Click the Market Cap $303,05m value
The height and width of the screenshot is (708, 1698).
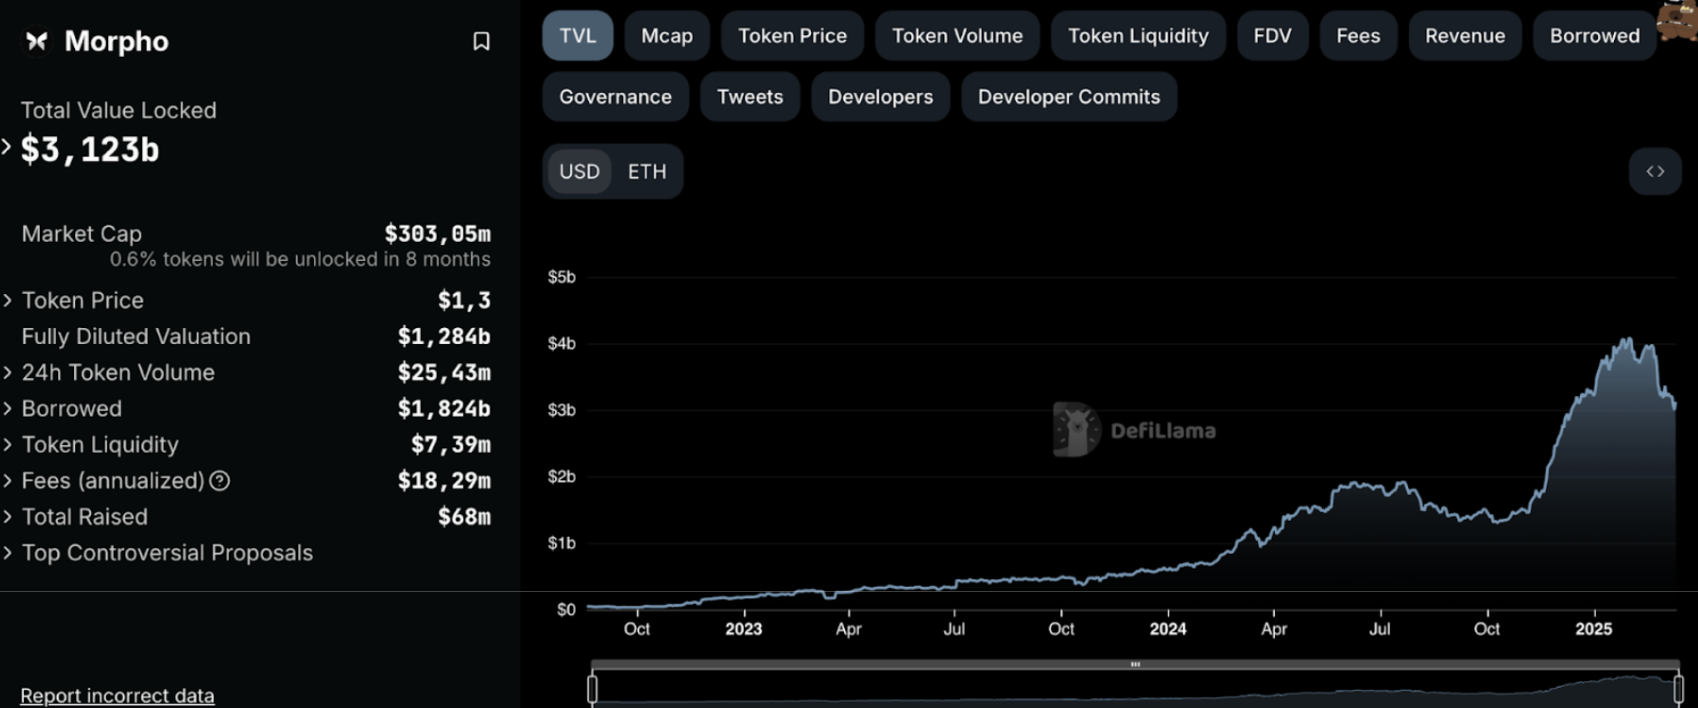[437, 234]
